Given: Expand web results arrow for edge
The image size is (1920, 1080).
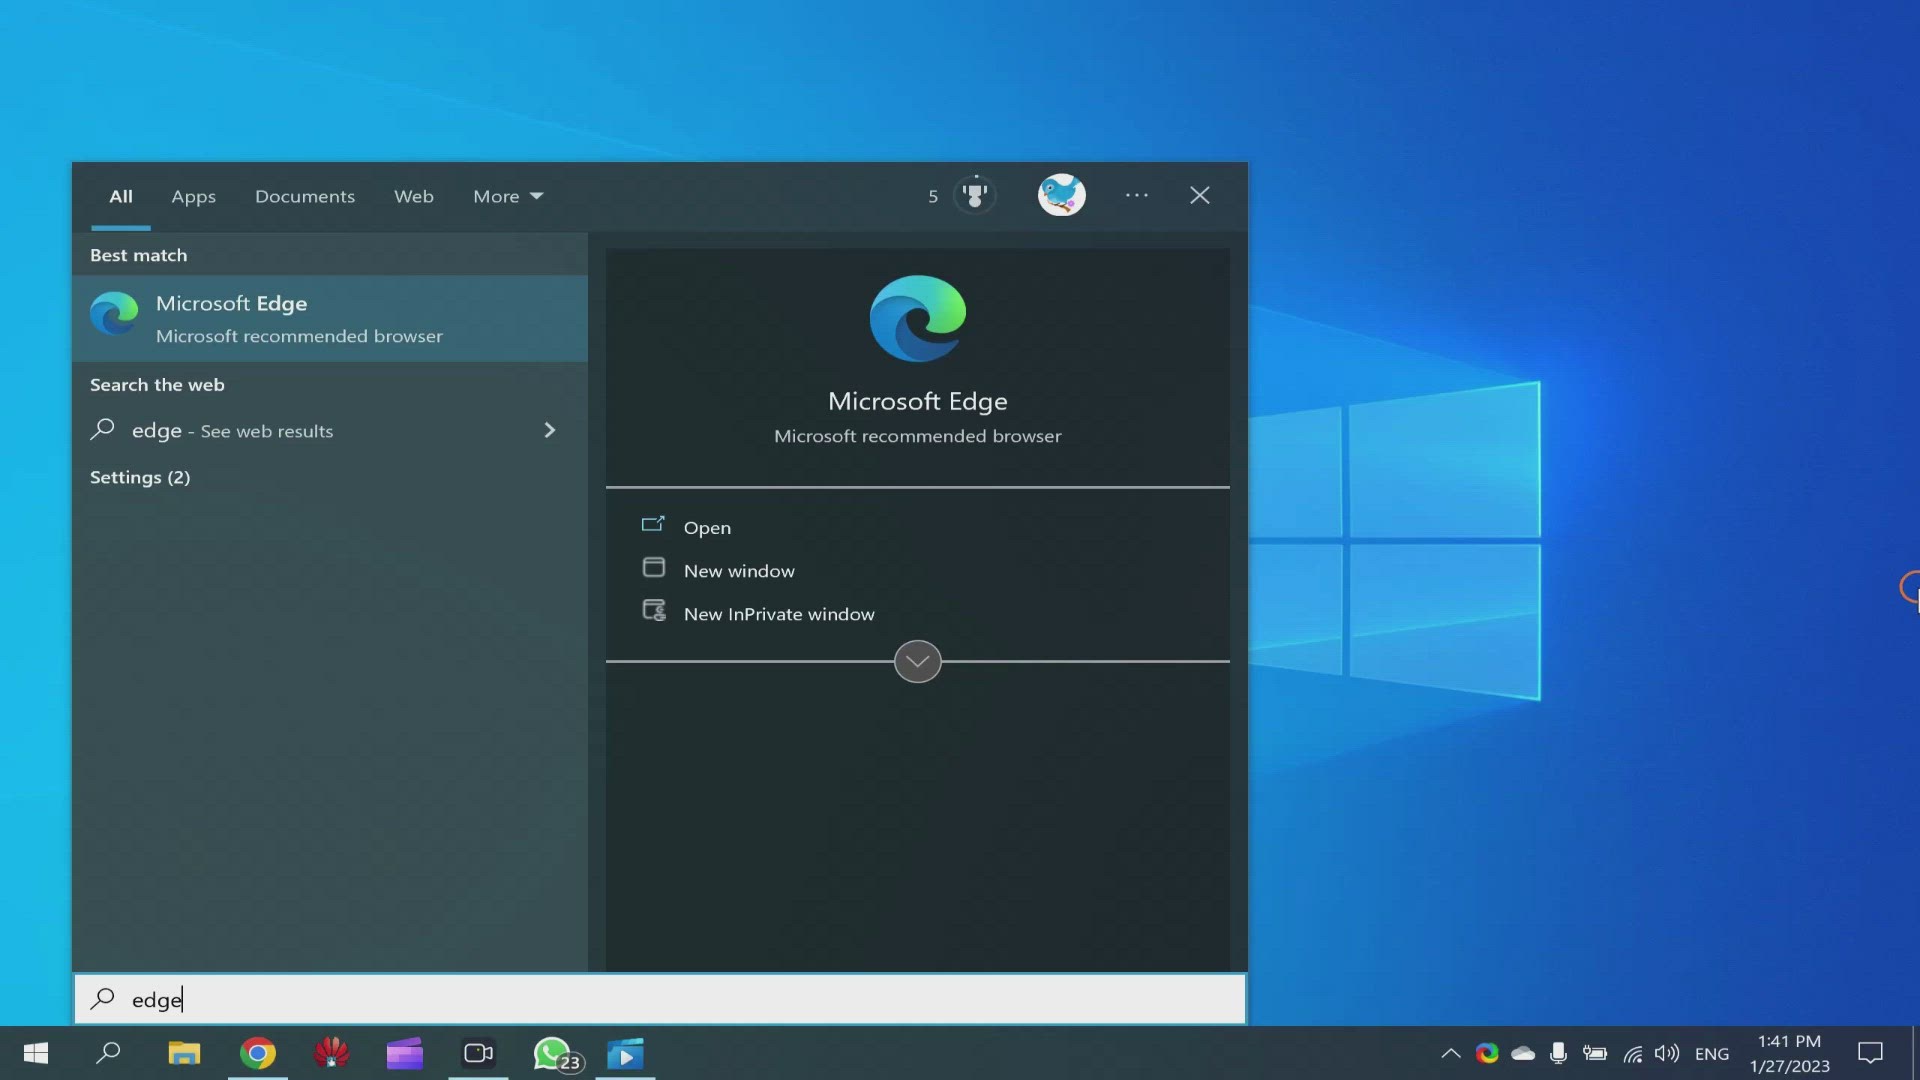Looking at the screenshot, I should (x=549, y=430).
